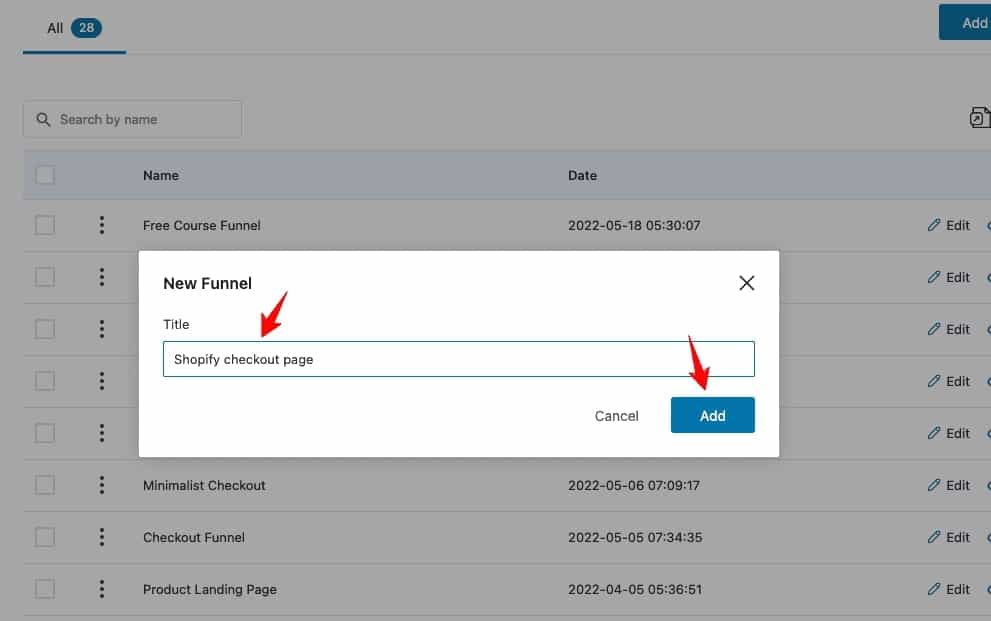Select the All tab with 28 count
Screen dimensions: 991x621
point(74,28)
